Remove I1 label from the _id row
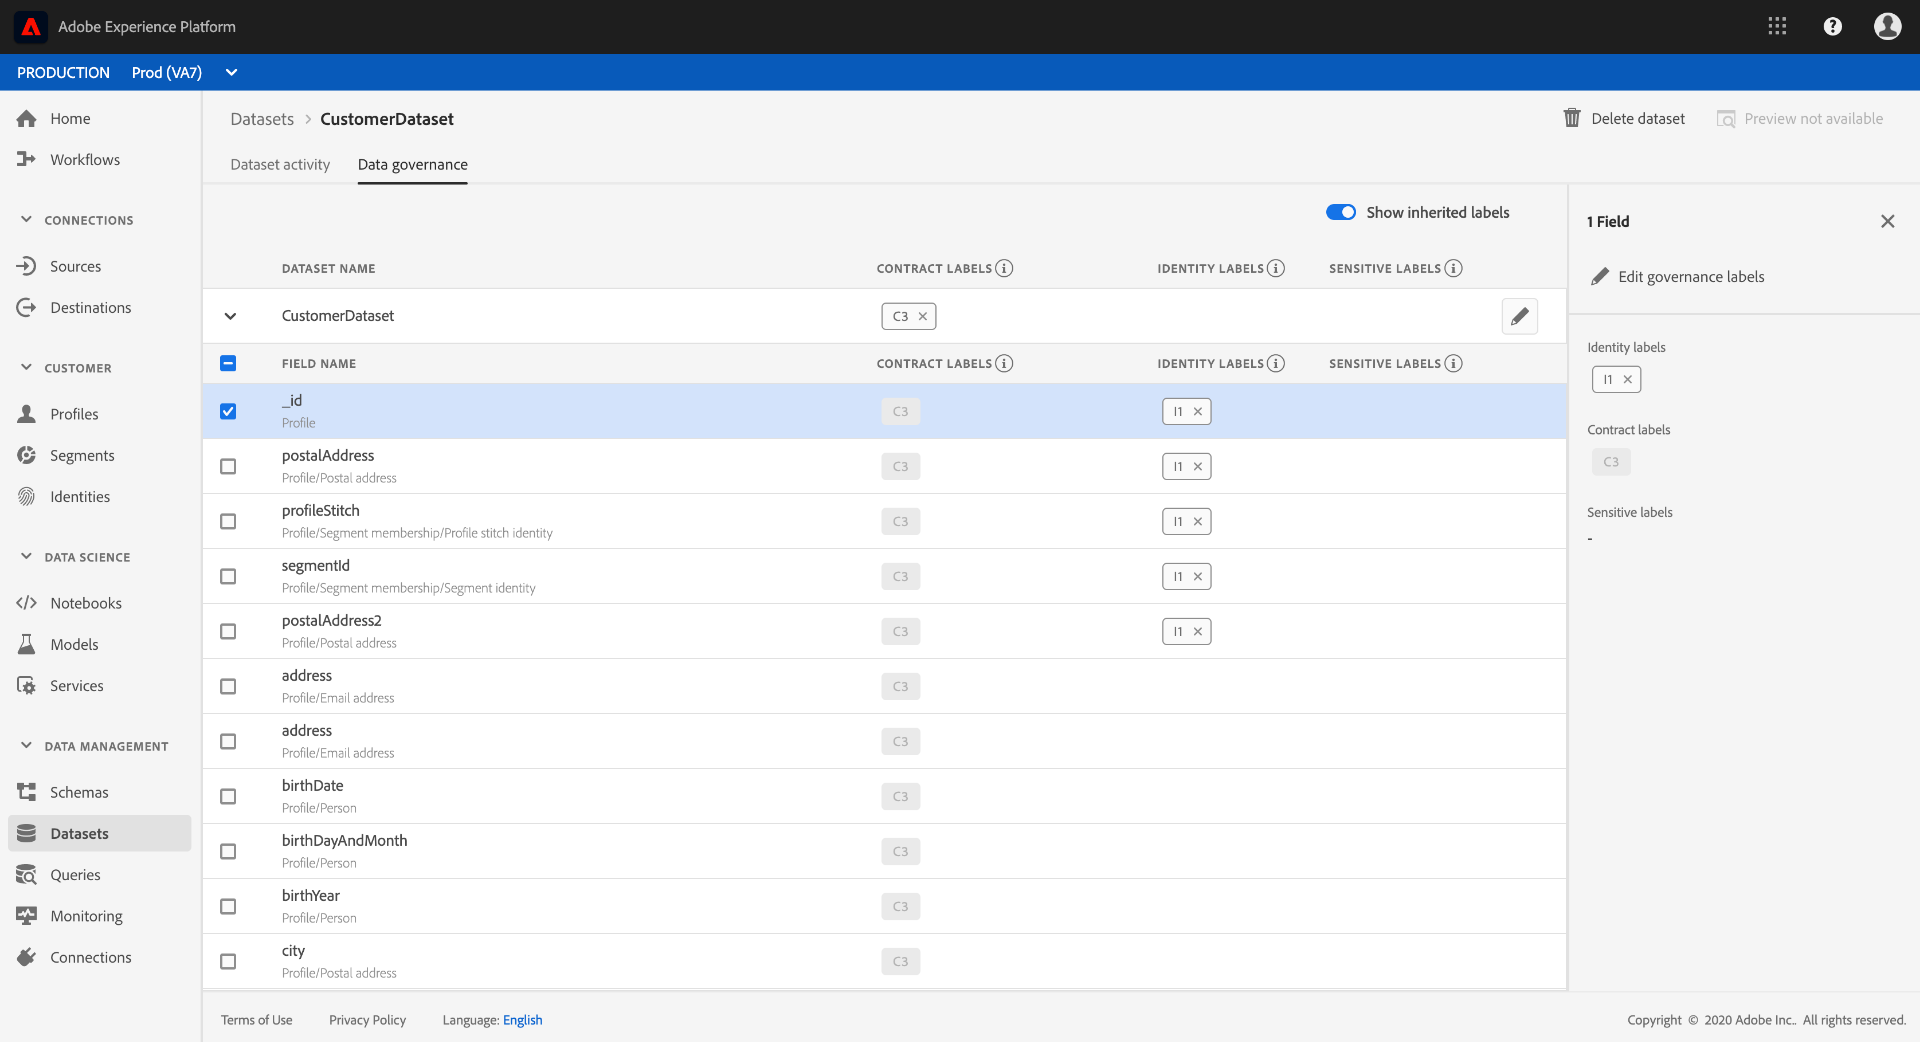1920x1042 pixels. (x=1198, y=412)
